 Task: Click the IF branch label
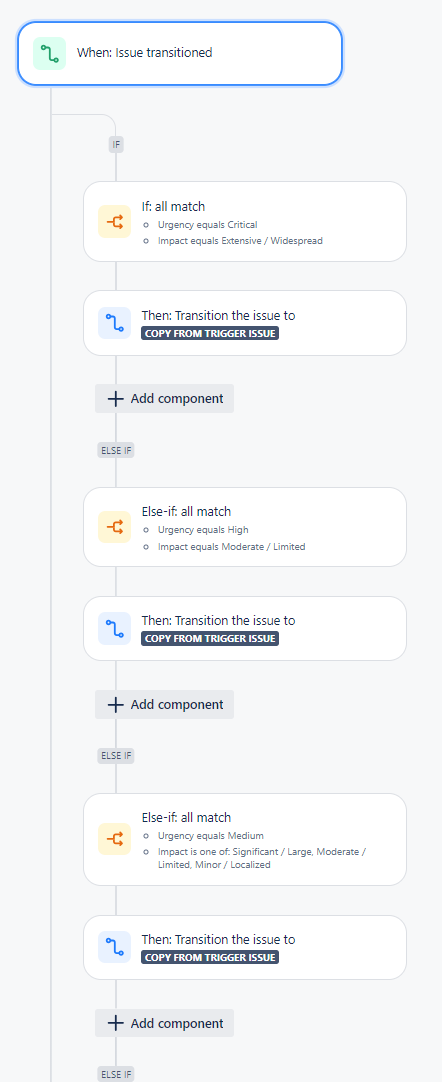click(116, 144)
